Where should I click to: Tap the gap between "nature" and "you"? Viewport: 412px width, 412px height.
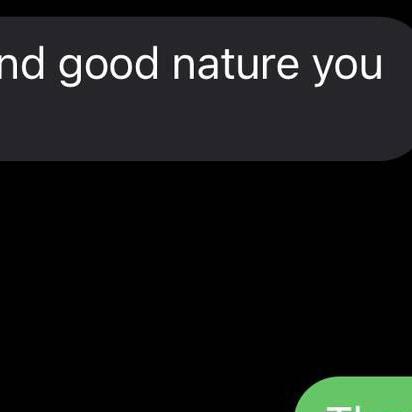coord(305,65)
